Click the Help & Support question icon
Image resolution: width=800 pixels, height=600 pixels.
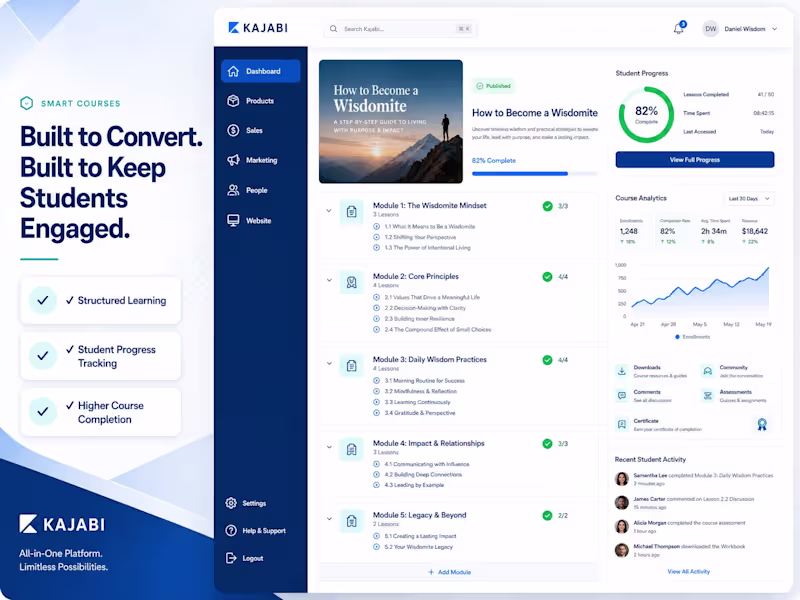pyautogui.click(x=231, y=531)
